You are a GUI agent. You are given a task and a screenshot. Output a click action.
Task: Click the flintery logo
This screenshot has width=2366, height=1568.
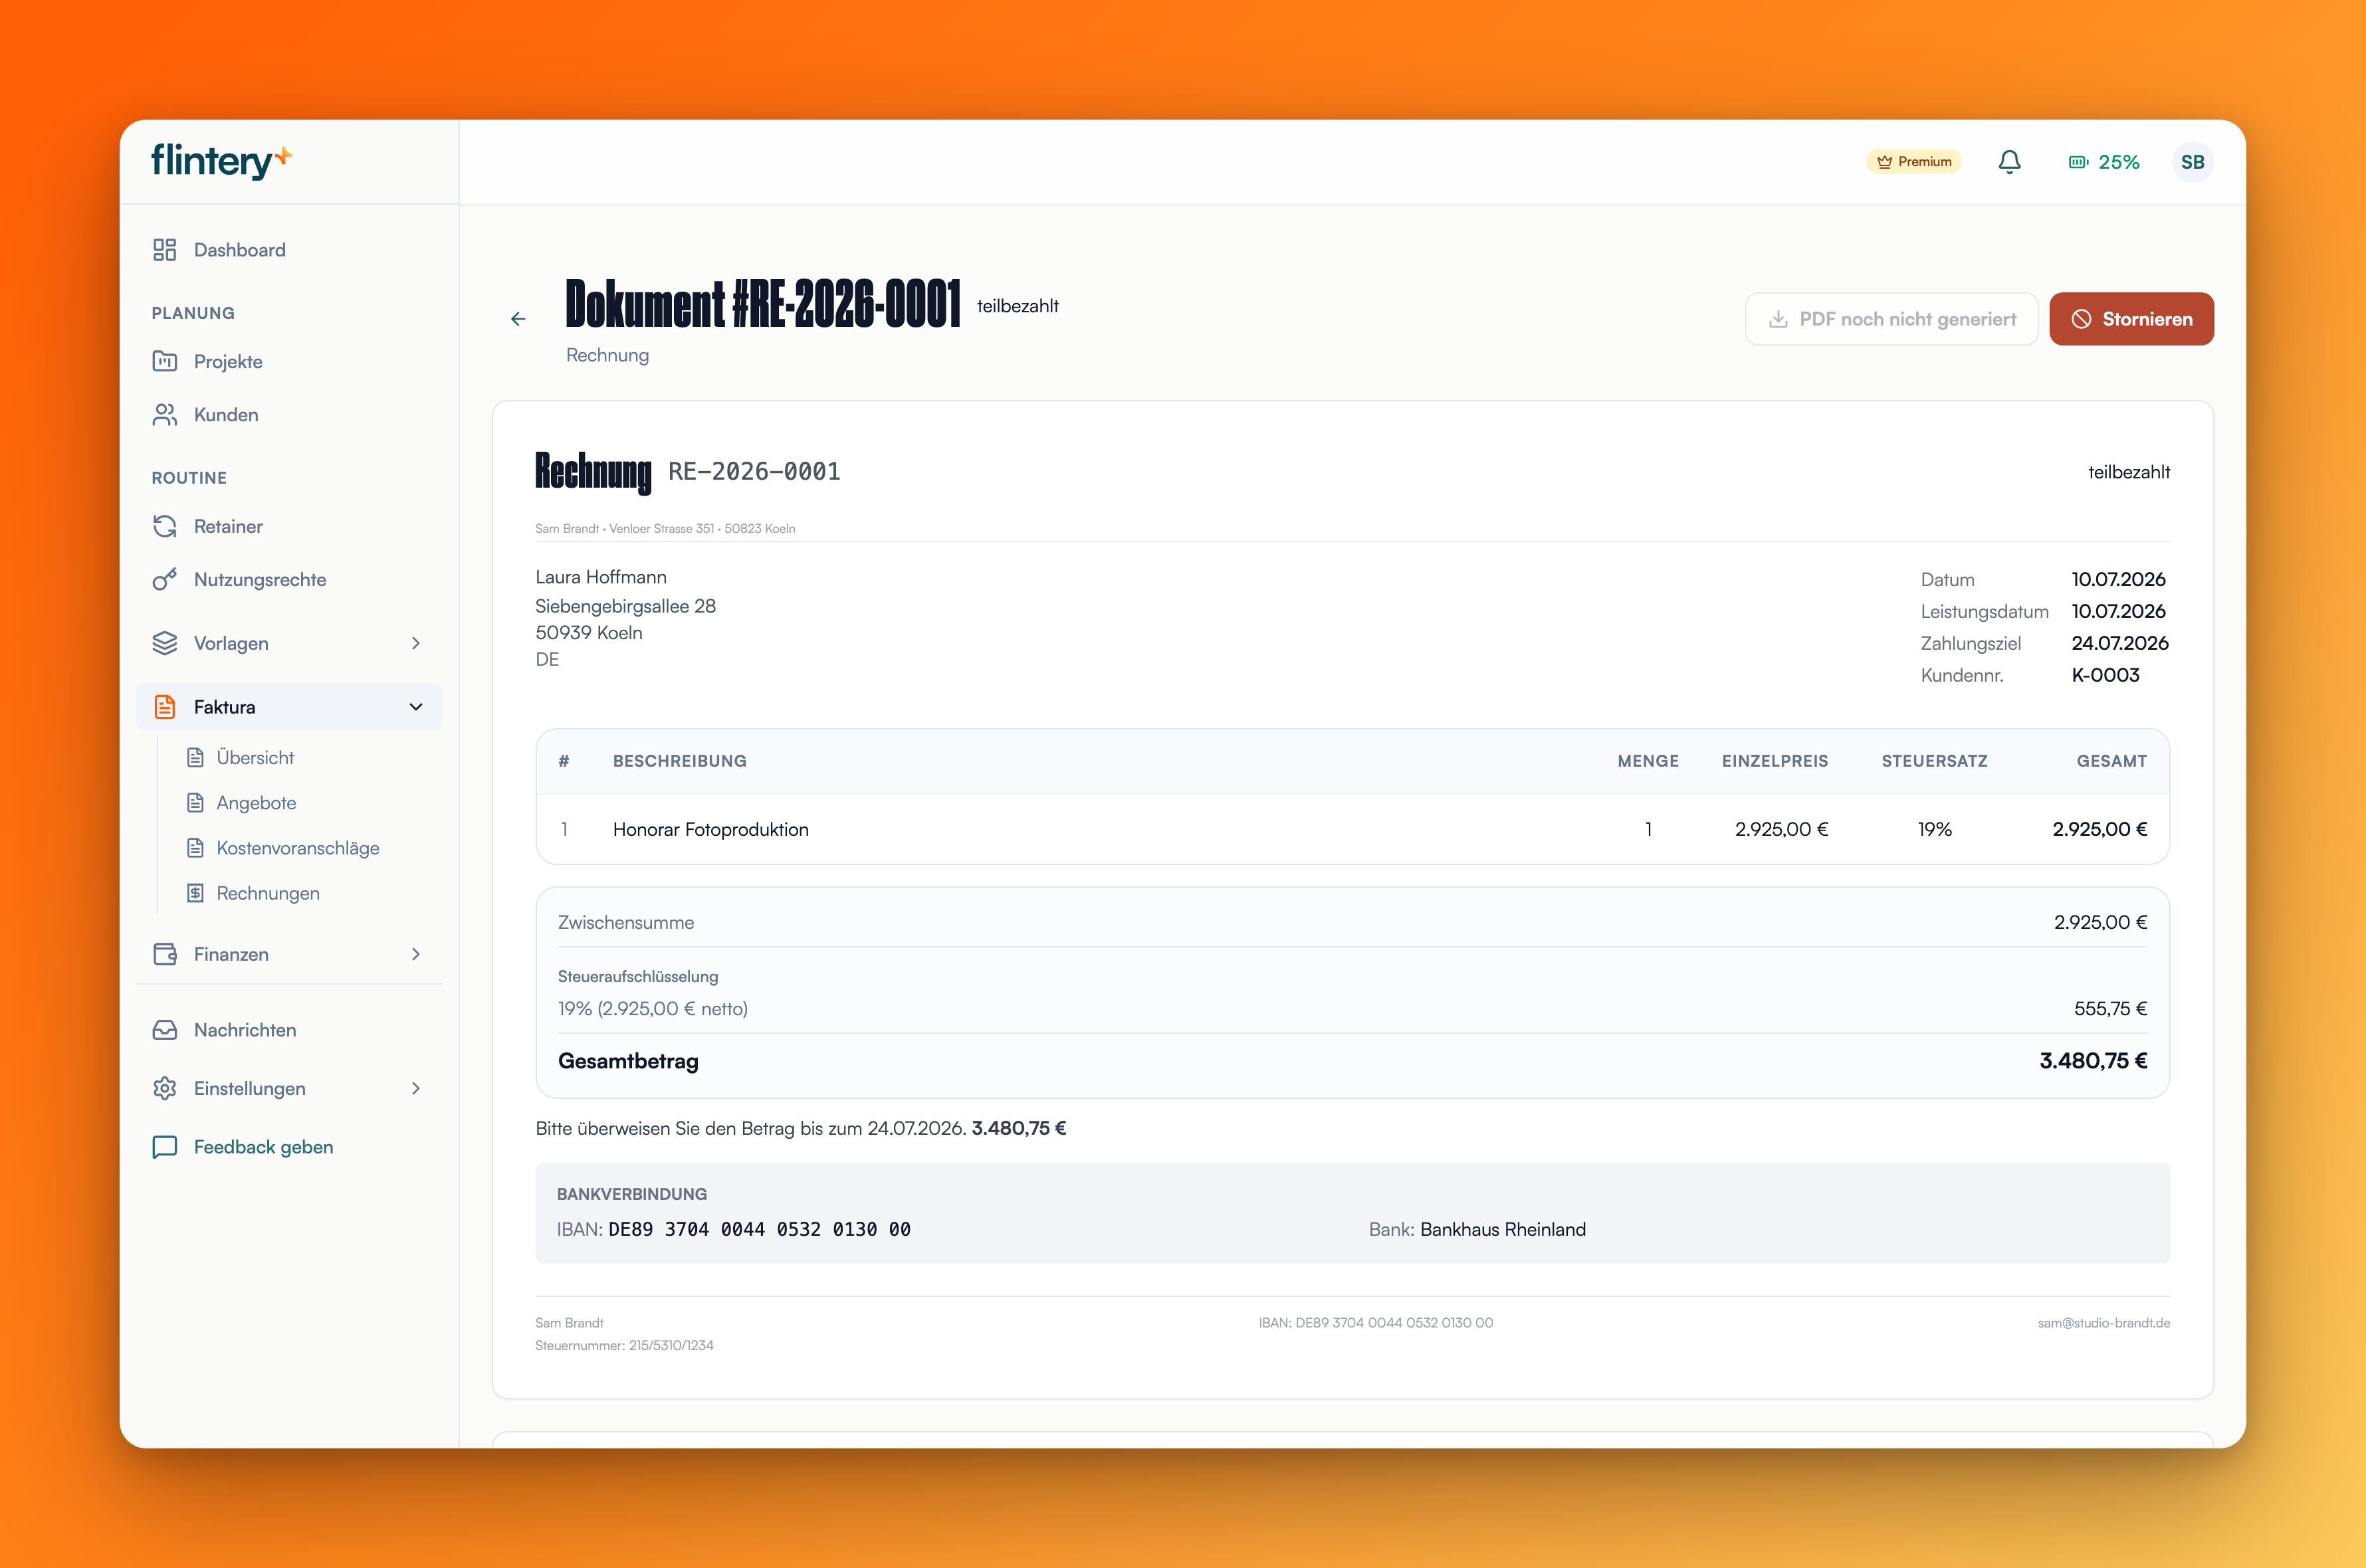(221, 161)
